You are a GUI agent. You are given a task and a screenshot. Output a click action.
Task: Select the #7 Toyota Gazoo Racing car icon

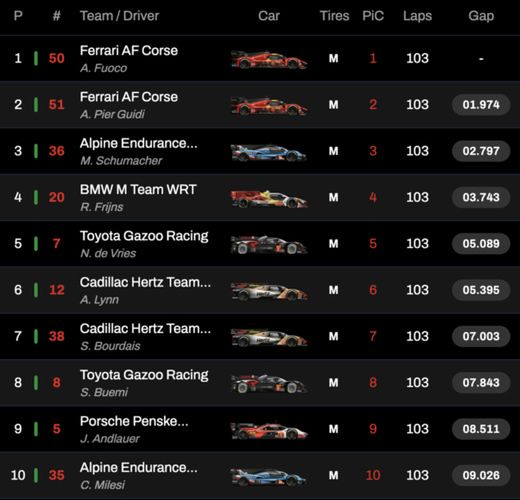tap(269, 244)
